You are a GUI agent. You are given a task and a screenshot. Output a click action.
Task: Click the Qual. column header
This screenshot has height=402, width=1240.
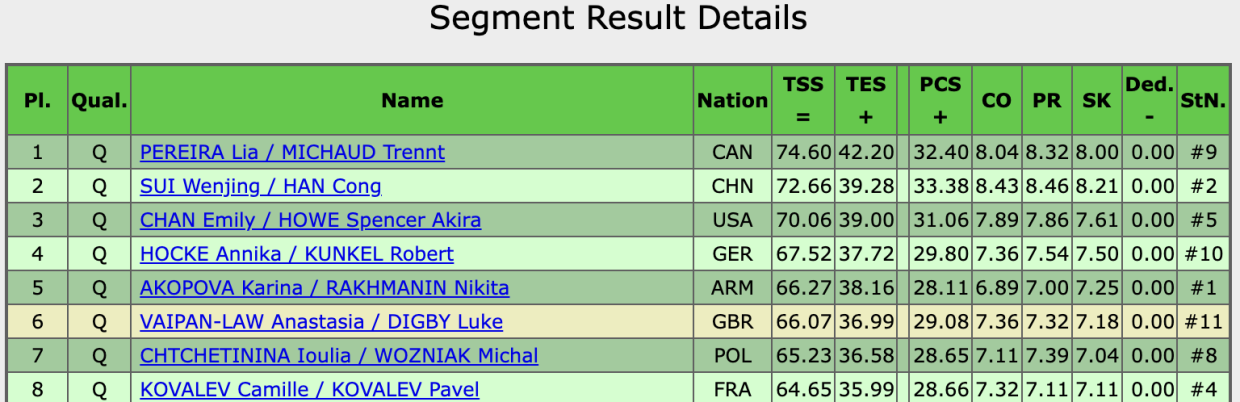point(99,100)
